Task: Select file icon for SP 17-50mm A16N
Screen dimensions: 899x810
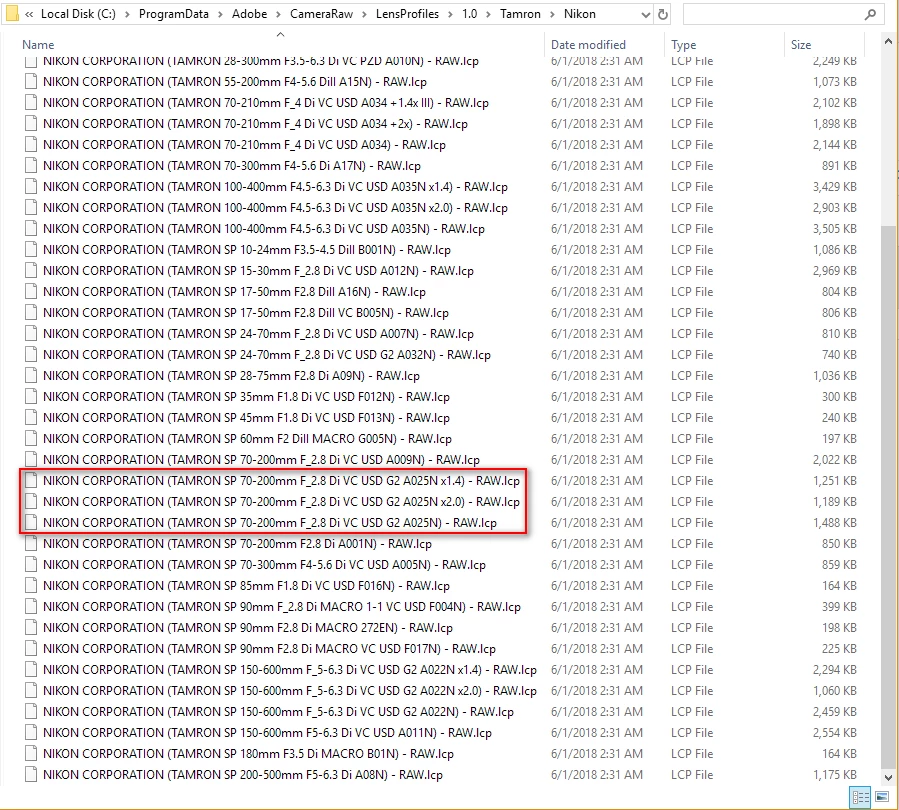Action: (x=31, y=291)
